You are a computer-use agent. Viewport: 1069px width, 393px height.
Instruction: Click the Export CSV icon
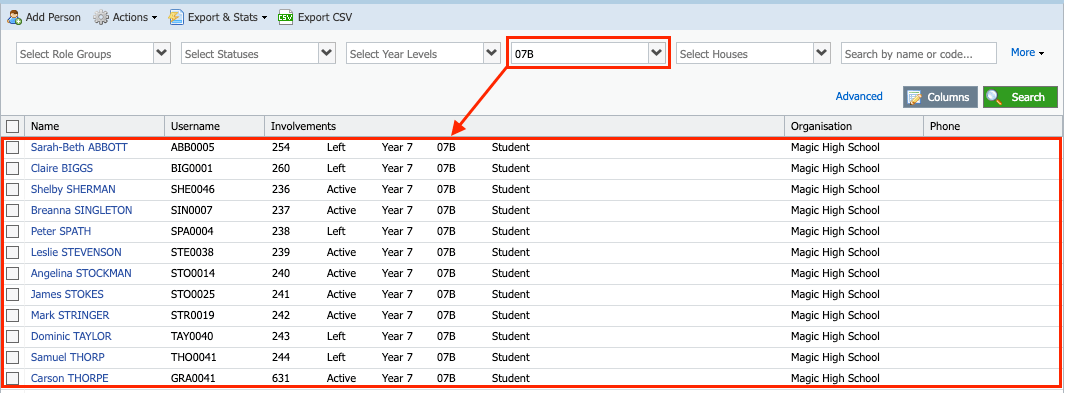286,17
